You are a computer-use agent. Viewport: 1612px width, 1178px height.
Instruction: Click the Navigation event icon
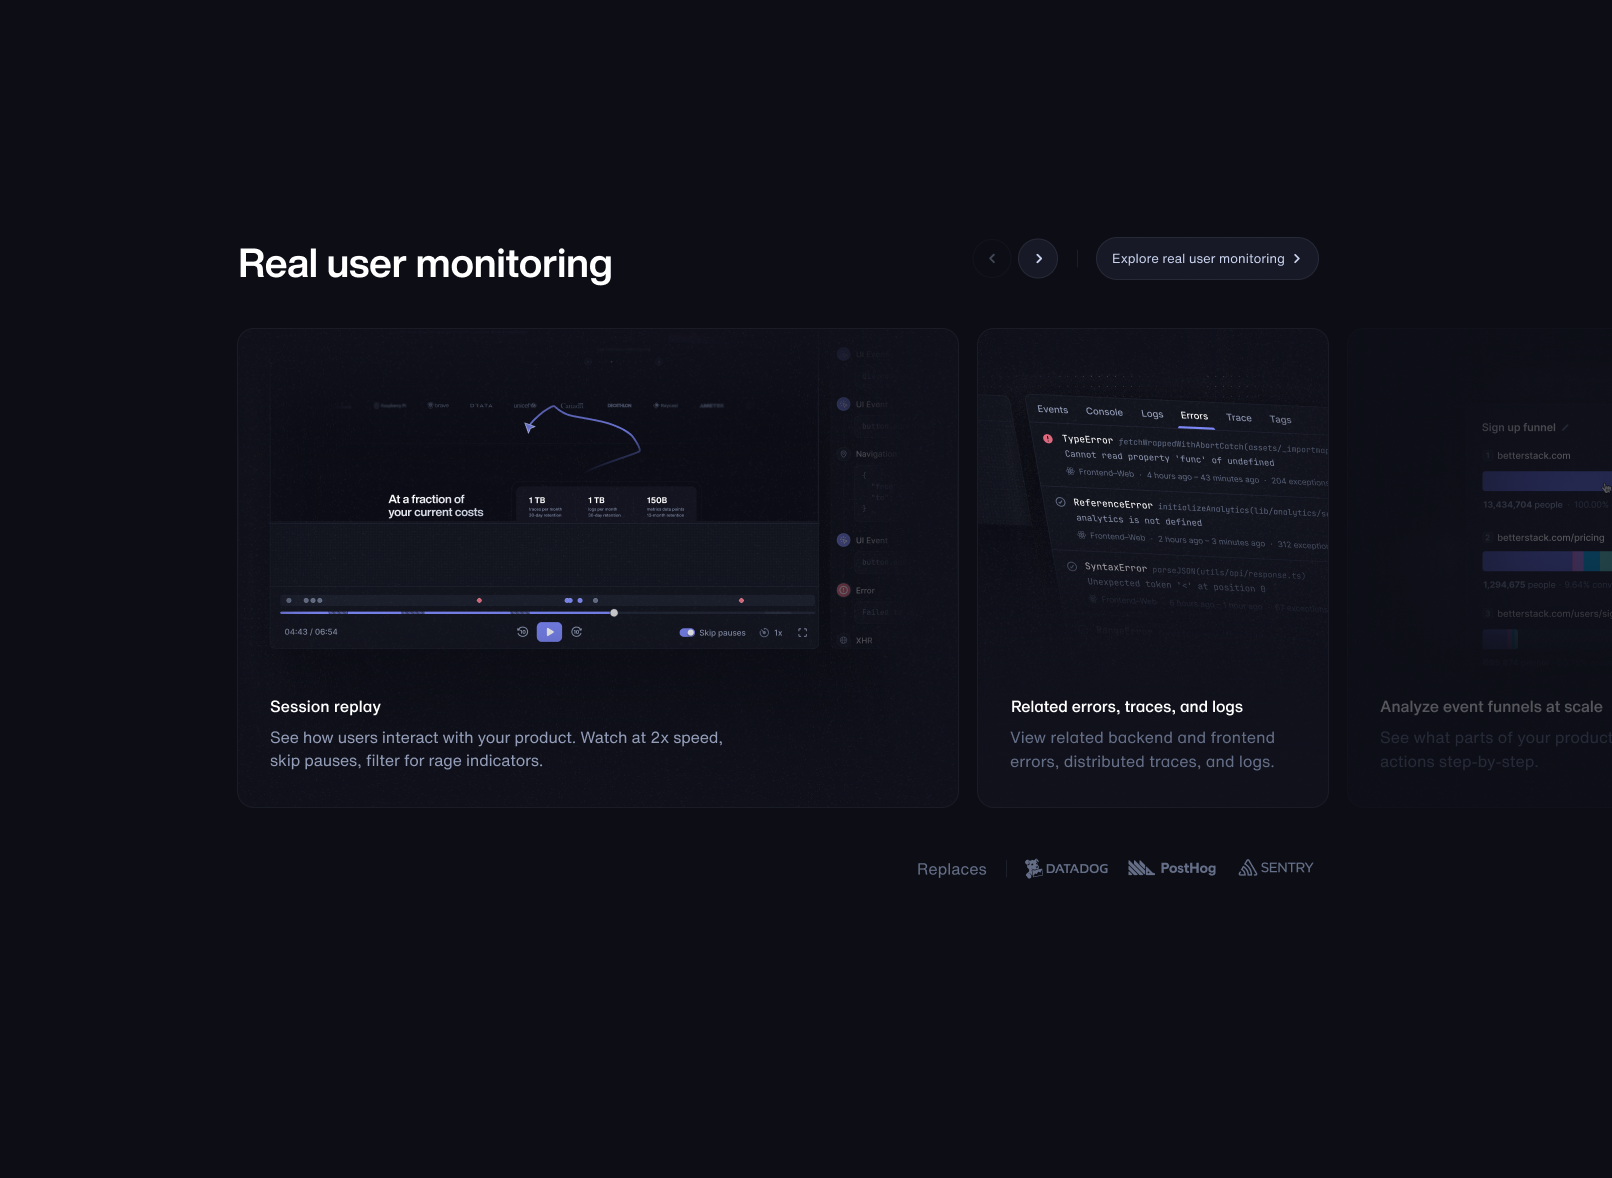click(x=844, y=454)
